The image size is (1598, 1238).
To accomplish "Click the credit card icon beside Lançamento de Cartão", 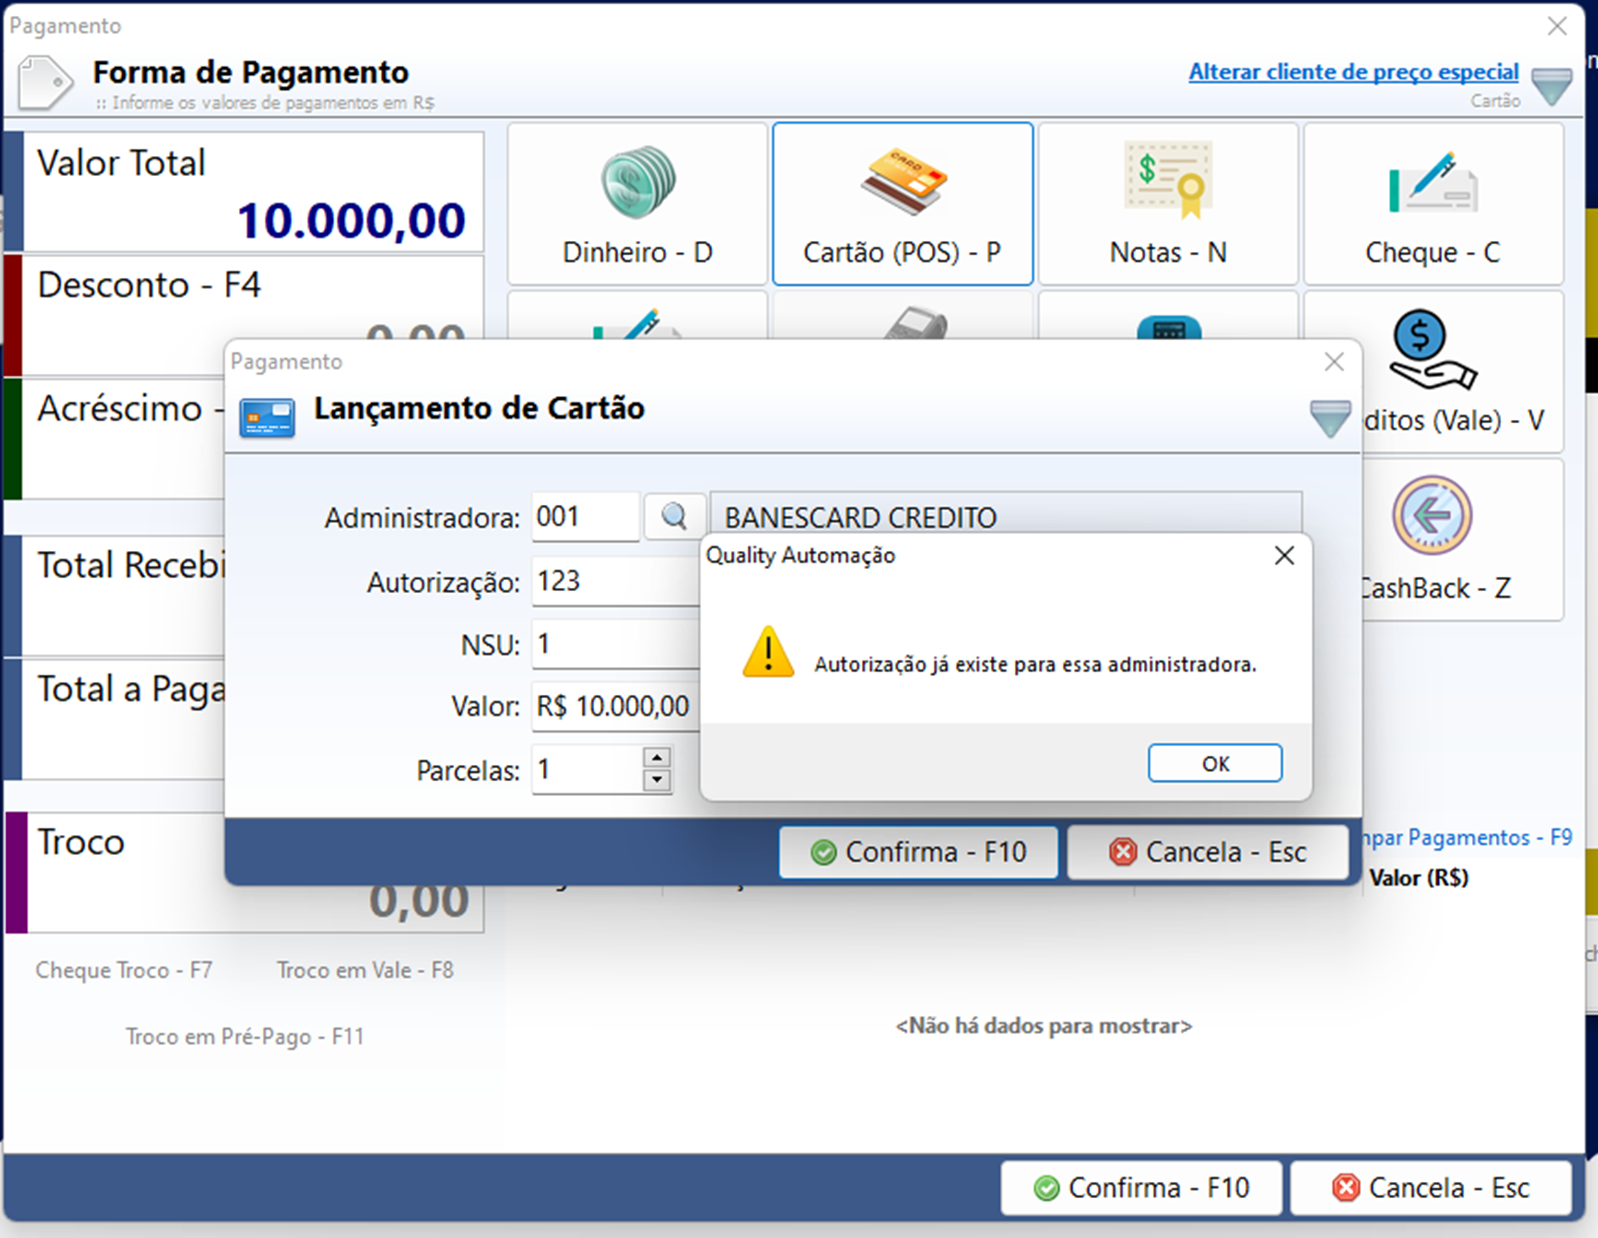I will coord(267,417).
